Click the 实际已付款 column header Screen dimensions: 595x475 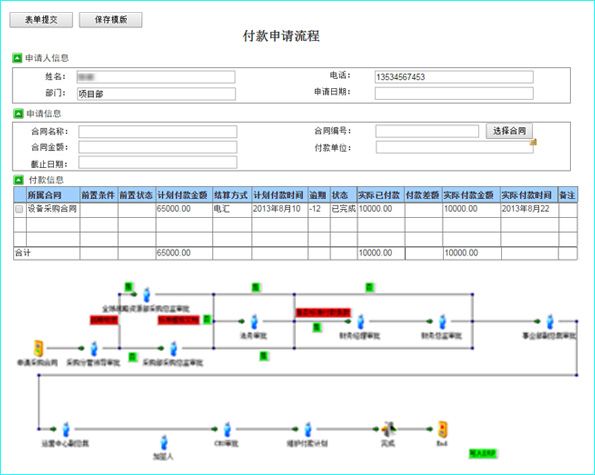[381, 195]
